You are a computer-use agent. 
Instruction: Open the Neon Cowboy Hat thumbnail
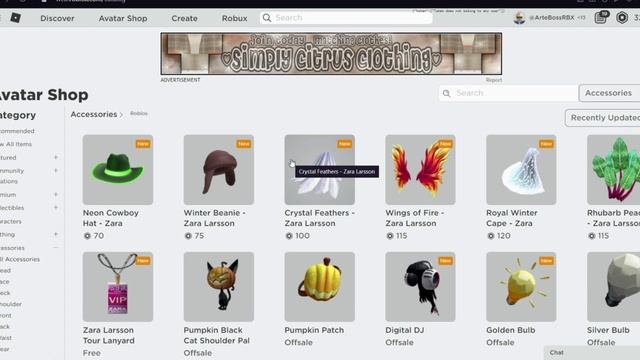click(118, 170)
